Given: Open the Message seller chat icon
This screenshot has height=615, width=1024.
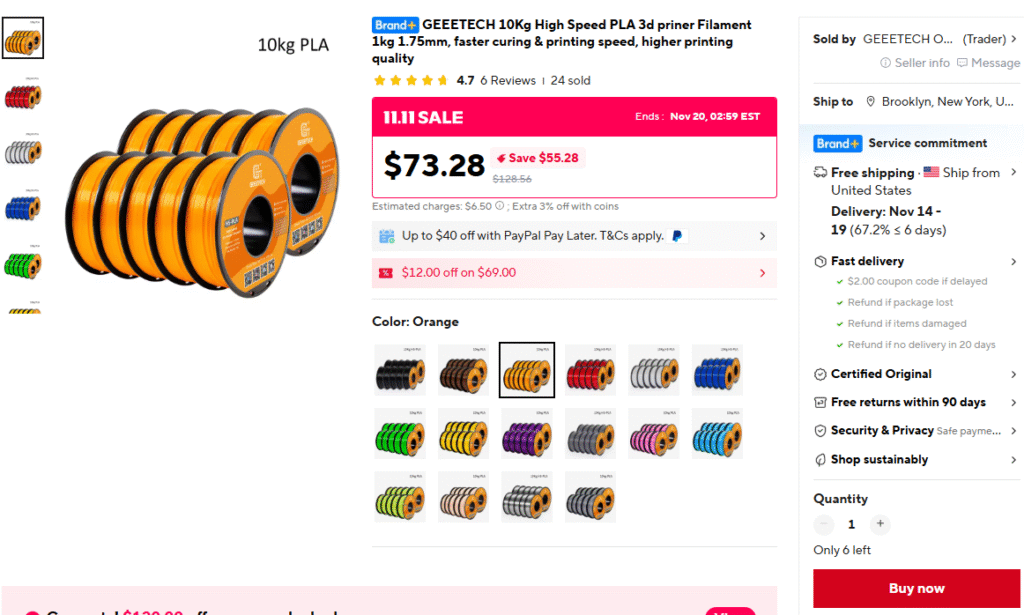Looking at the screenshot, I should tap(962, 63).
